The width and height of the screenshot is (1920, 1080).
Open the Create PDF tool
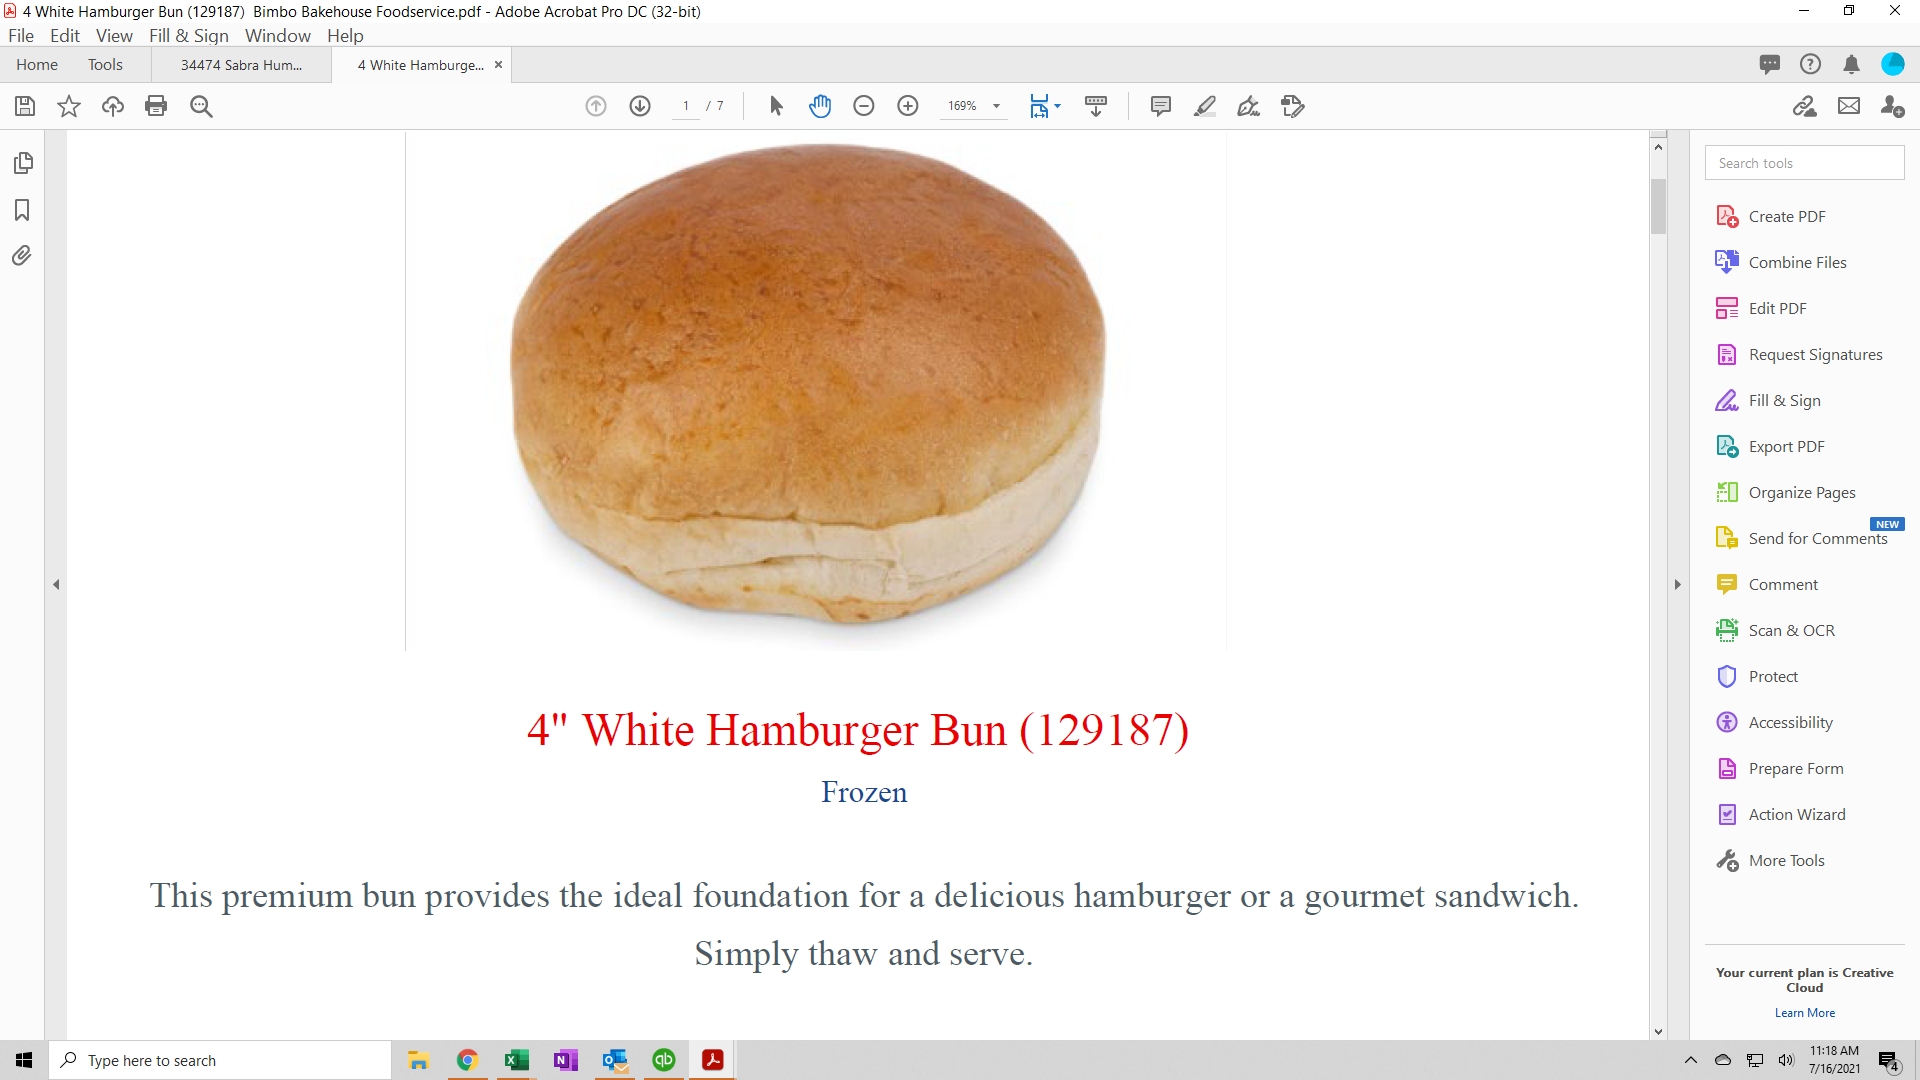1787,217
